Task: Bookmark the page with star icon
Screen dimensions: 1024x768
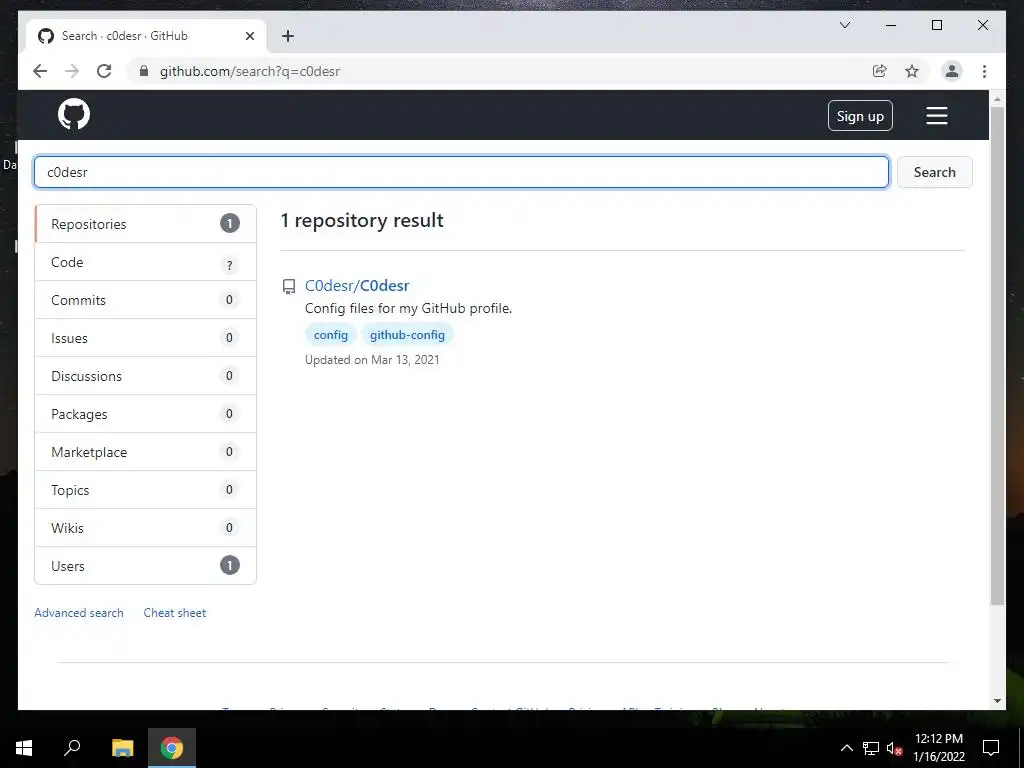Action: pos(912,71)
